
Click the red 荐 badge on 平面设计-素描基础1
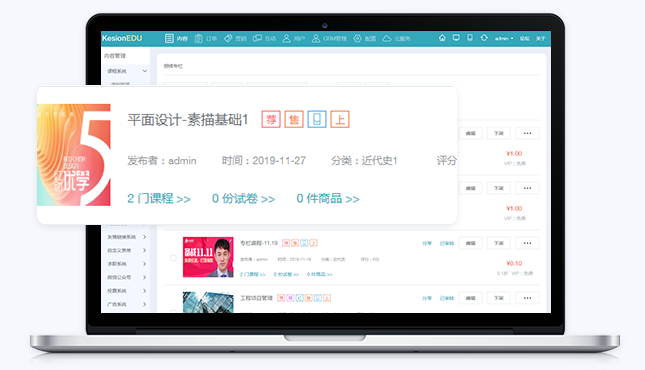coord(271,119)
